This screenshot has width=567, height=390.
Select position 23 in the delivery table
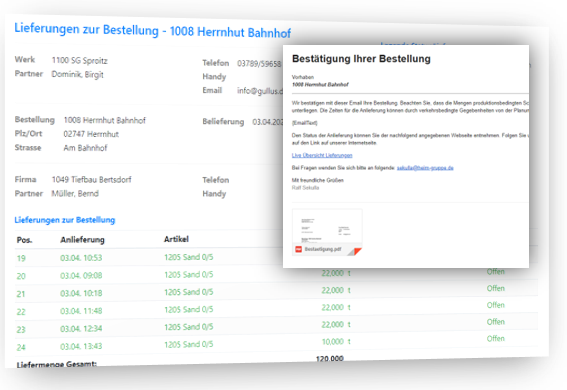[21, 330]
